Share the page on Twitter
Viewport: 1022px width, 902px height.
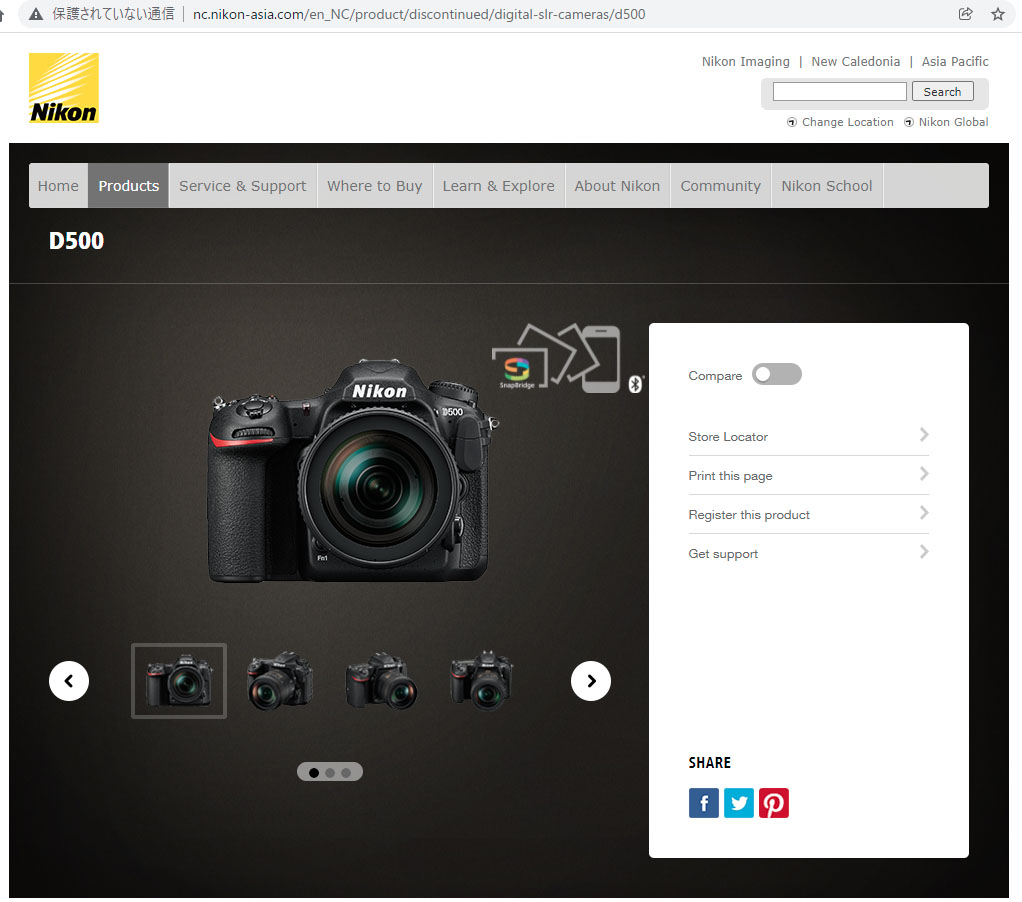pyautogui.click(x=739, y=803)
